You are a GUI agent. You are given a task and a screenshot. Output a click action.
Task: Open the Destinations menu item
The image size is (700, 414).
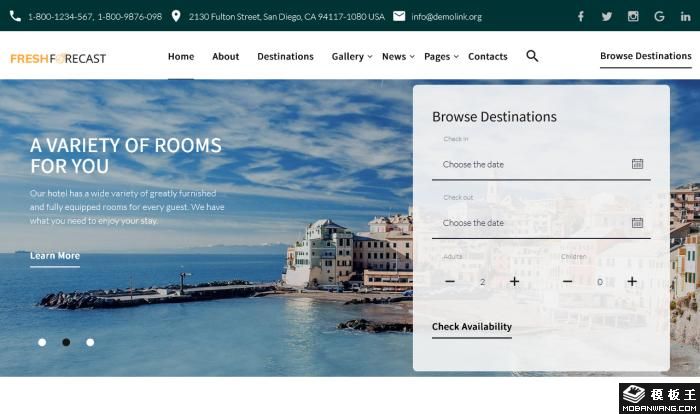[x=285, y=57]
